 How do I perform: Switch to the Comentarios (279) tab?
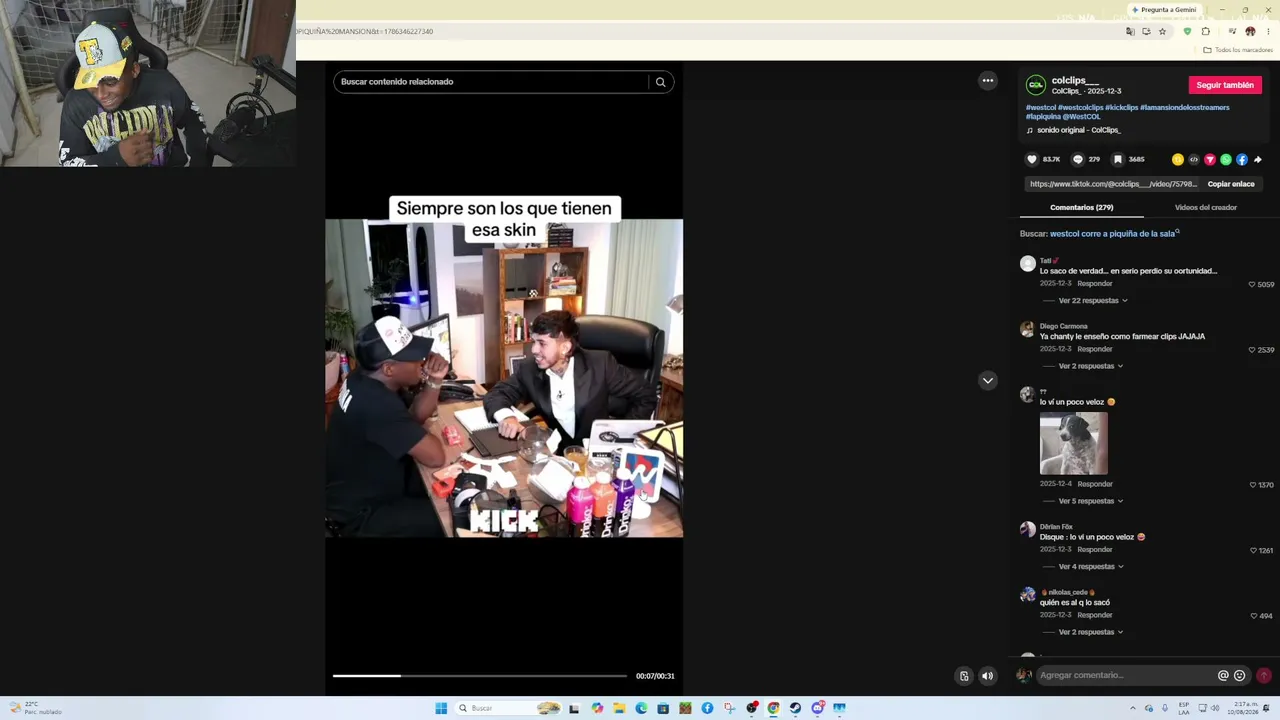pyautogui.click(x=1082, y=207)
